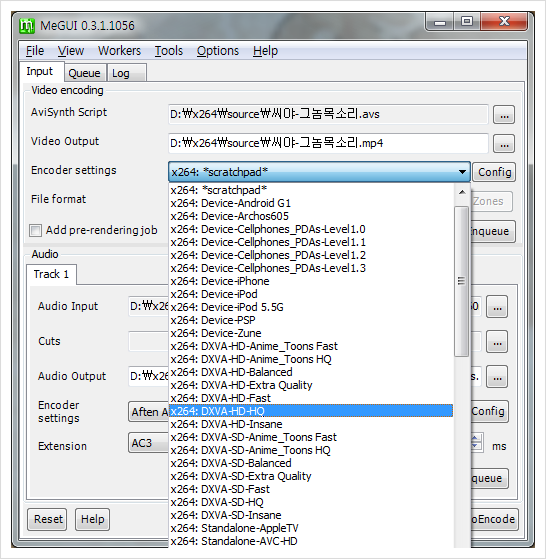Image resolution: width=546 pixels, height=559 pixels.
Task: Select x264: Device-PSP preset
Action: [311, 320]
